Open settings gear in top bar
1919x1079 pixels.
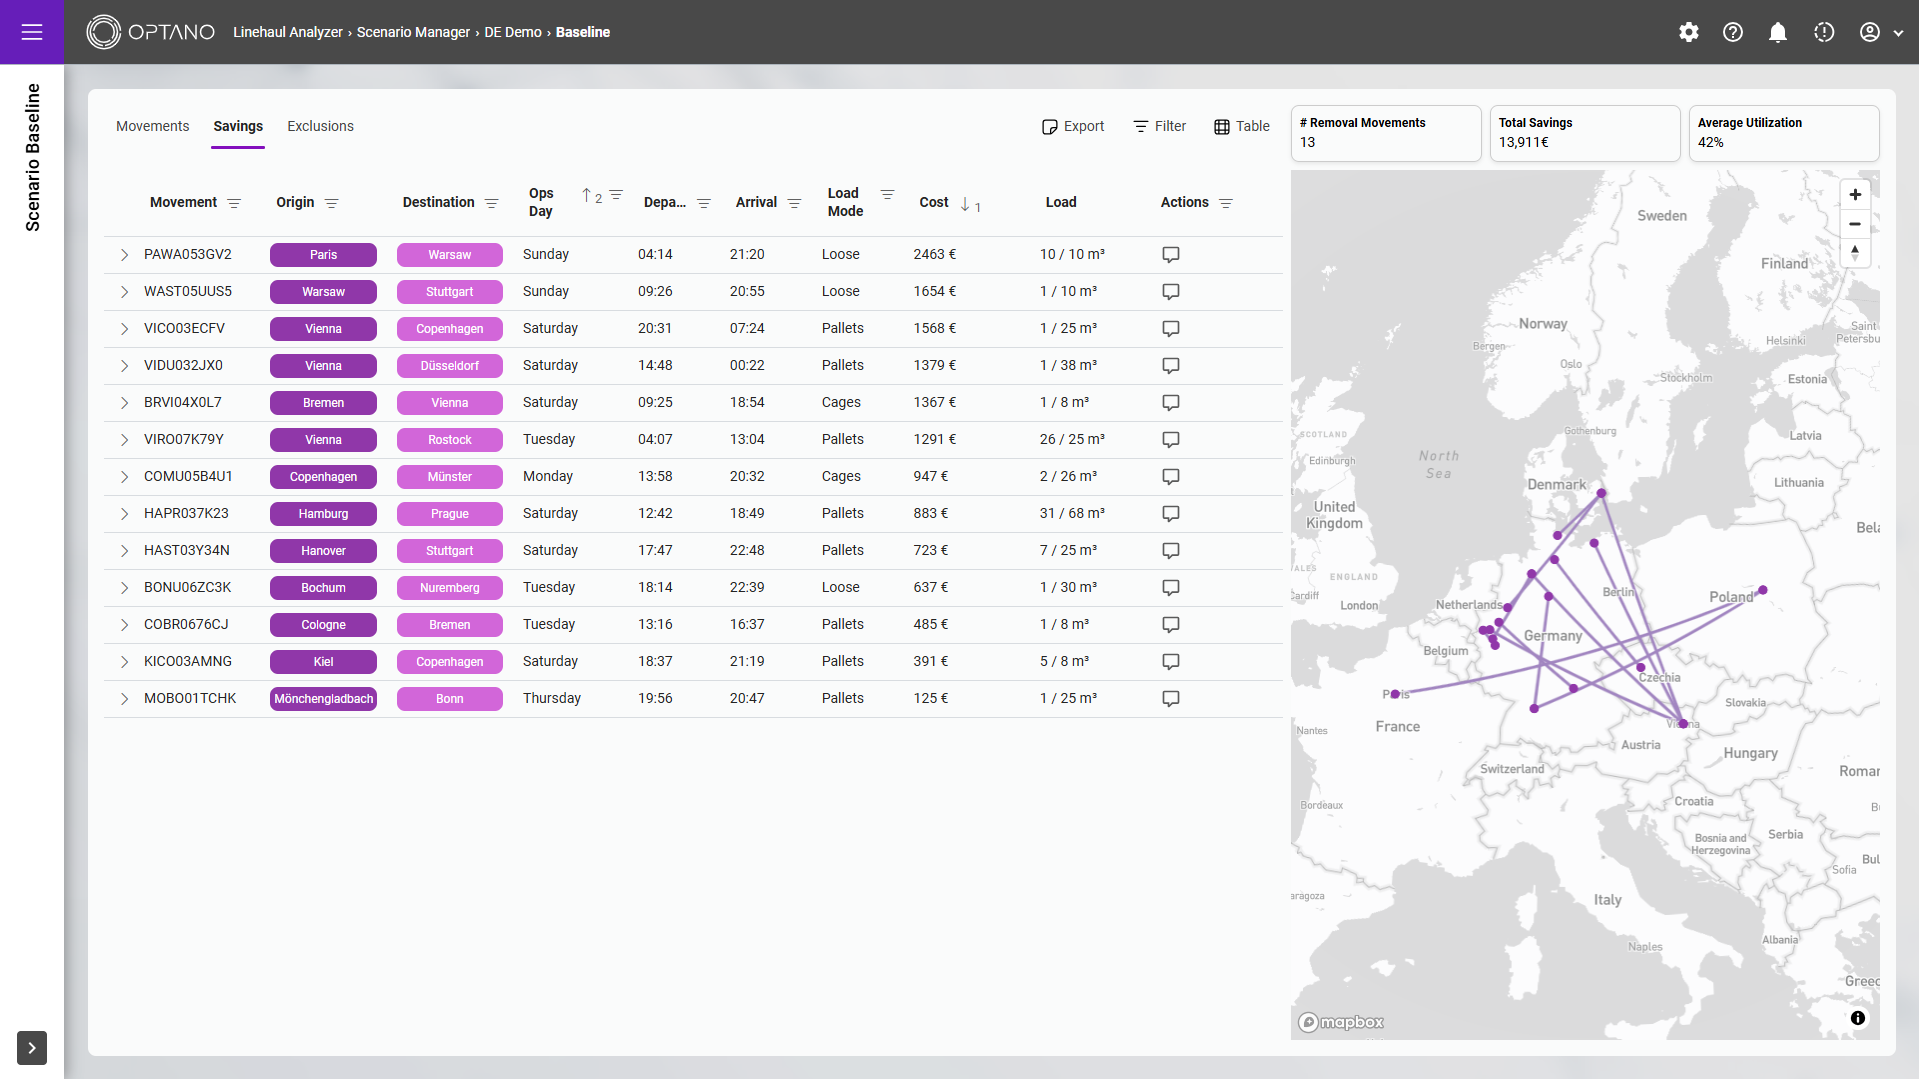coord(1688,32)
